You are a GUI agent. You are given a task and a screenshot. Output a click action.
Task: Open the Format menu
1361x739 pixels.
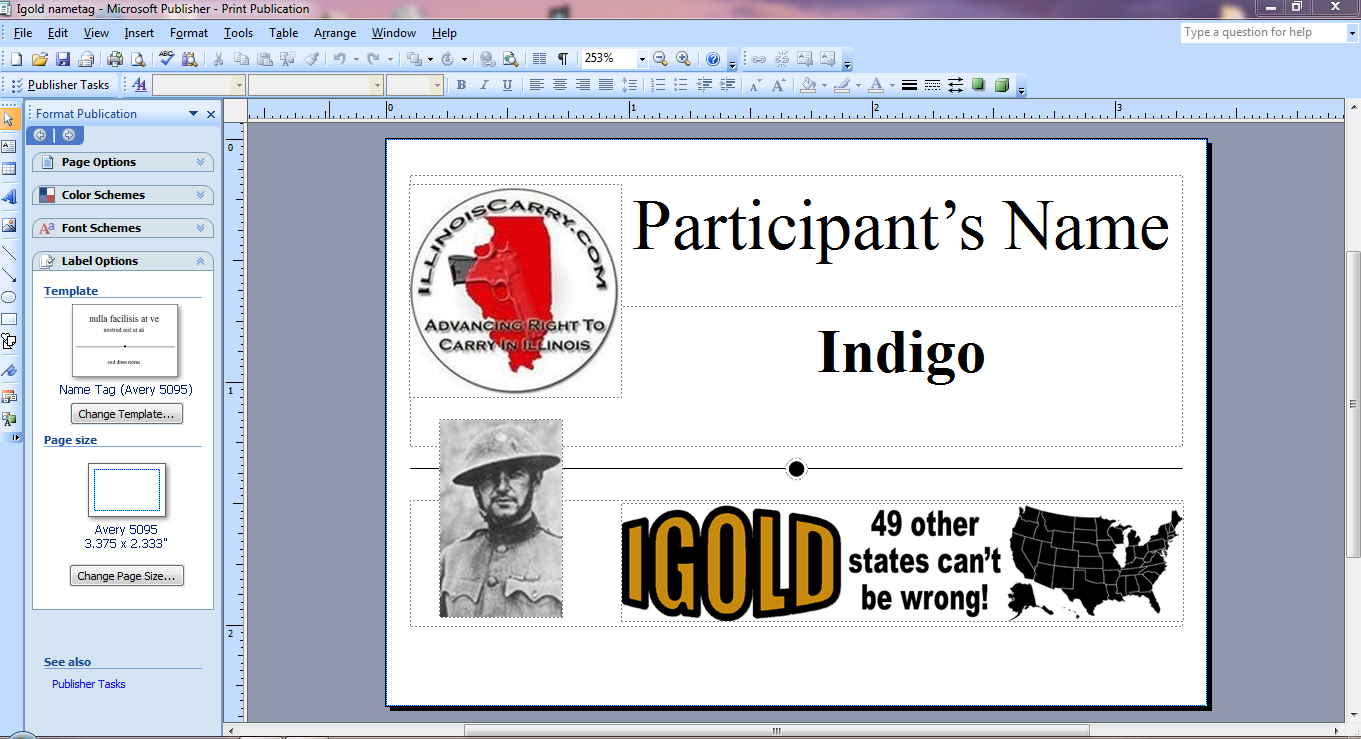pyautogui.click(x=189, y=33)
